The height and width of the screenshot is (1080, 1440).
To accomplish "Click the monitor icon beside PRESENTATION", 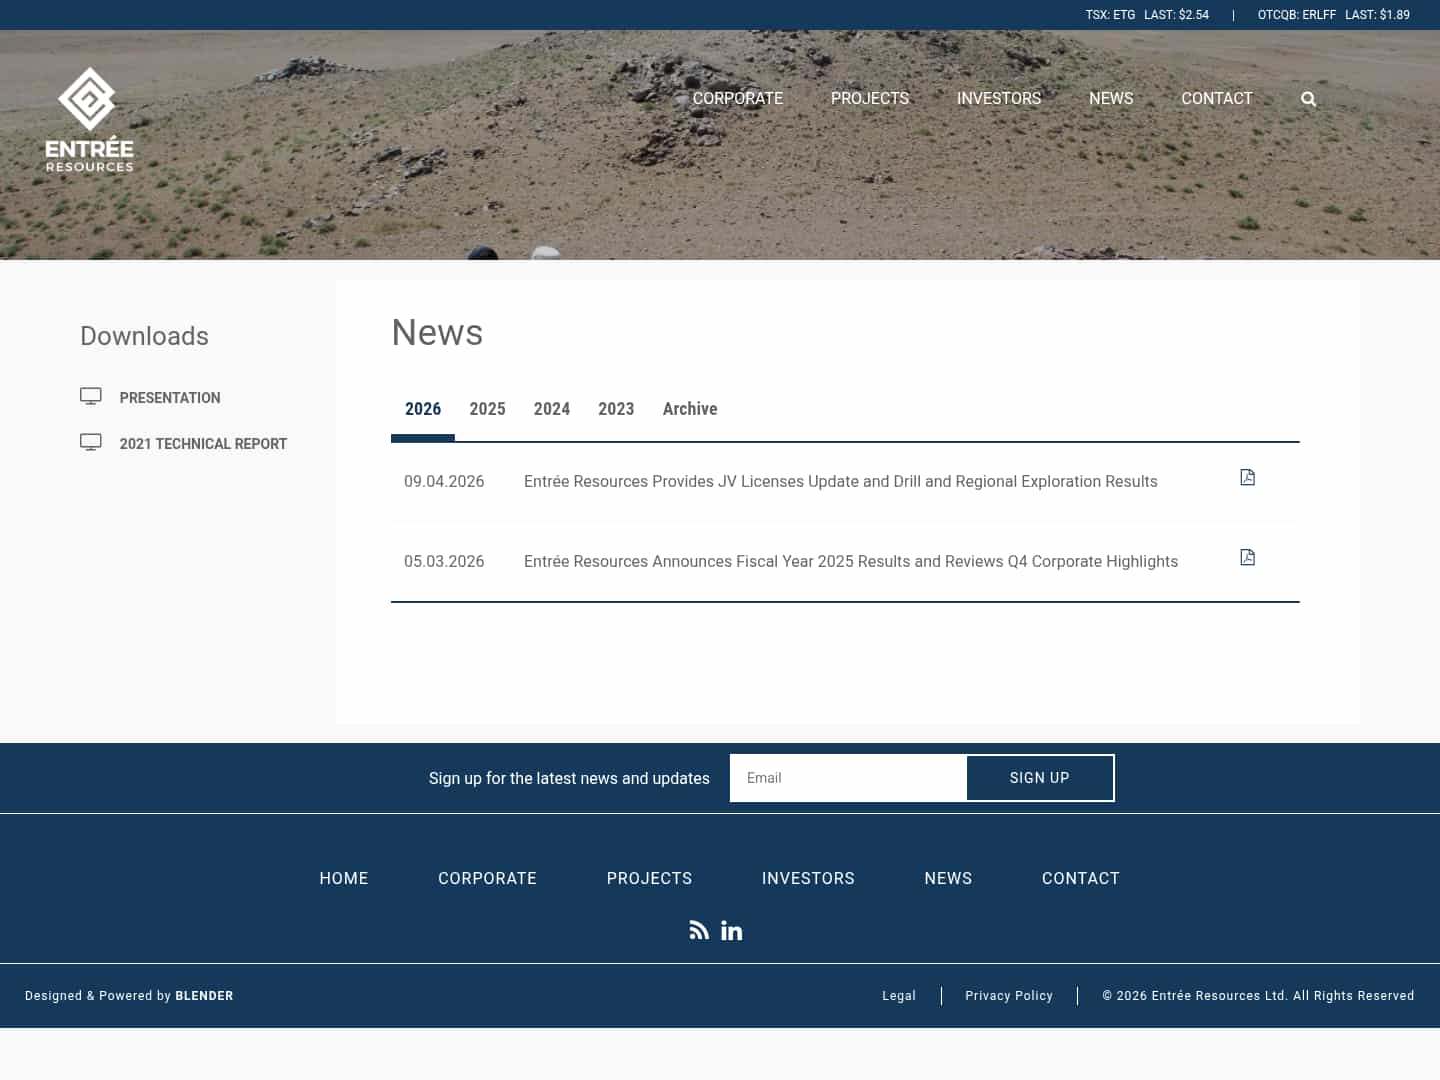I will click(x=91, y=395).
